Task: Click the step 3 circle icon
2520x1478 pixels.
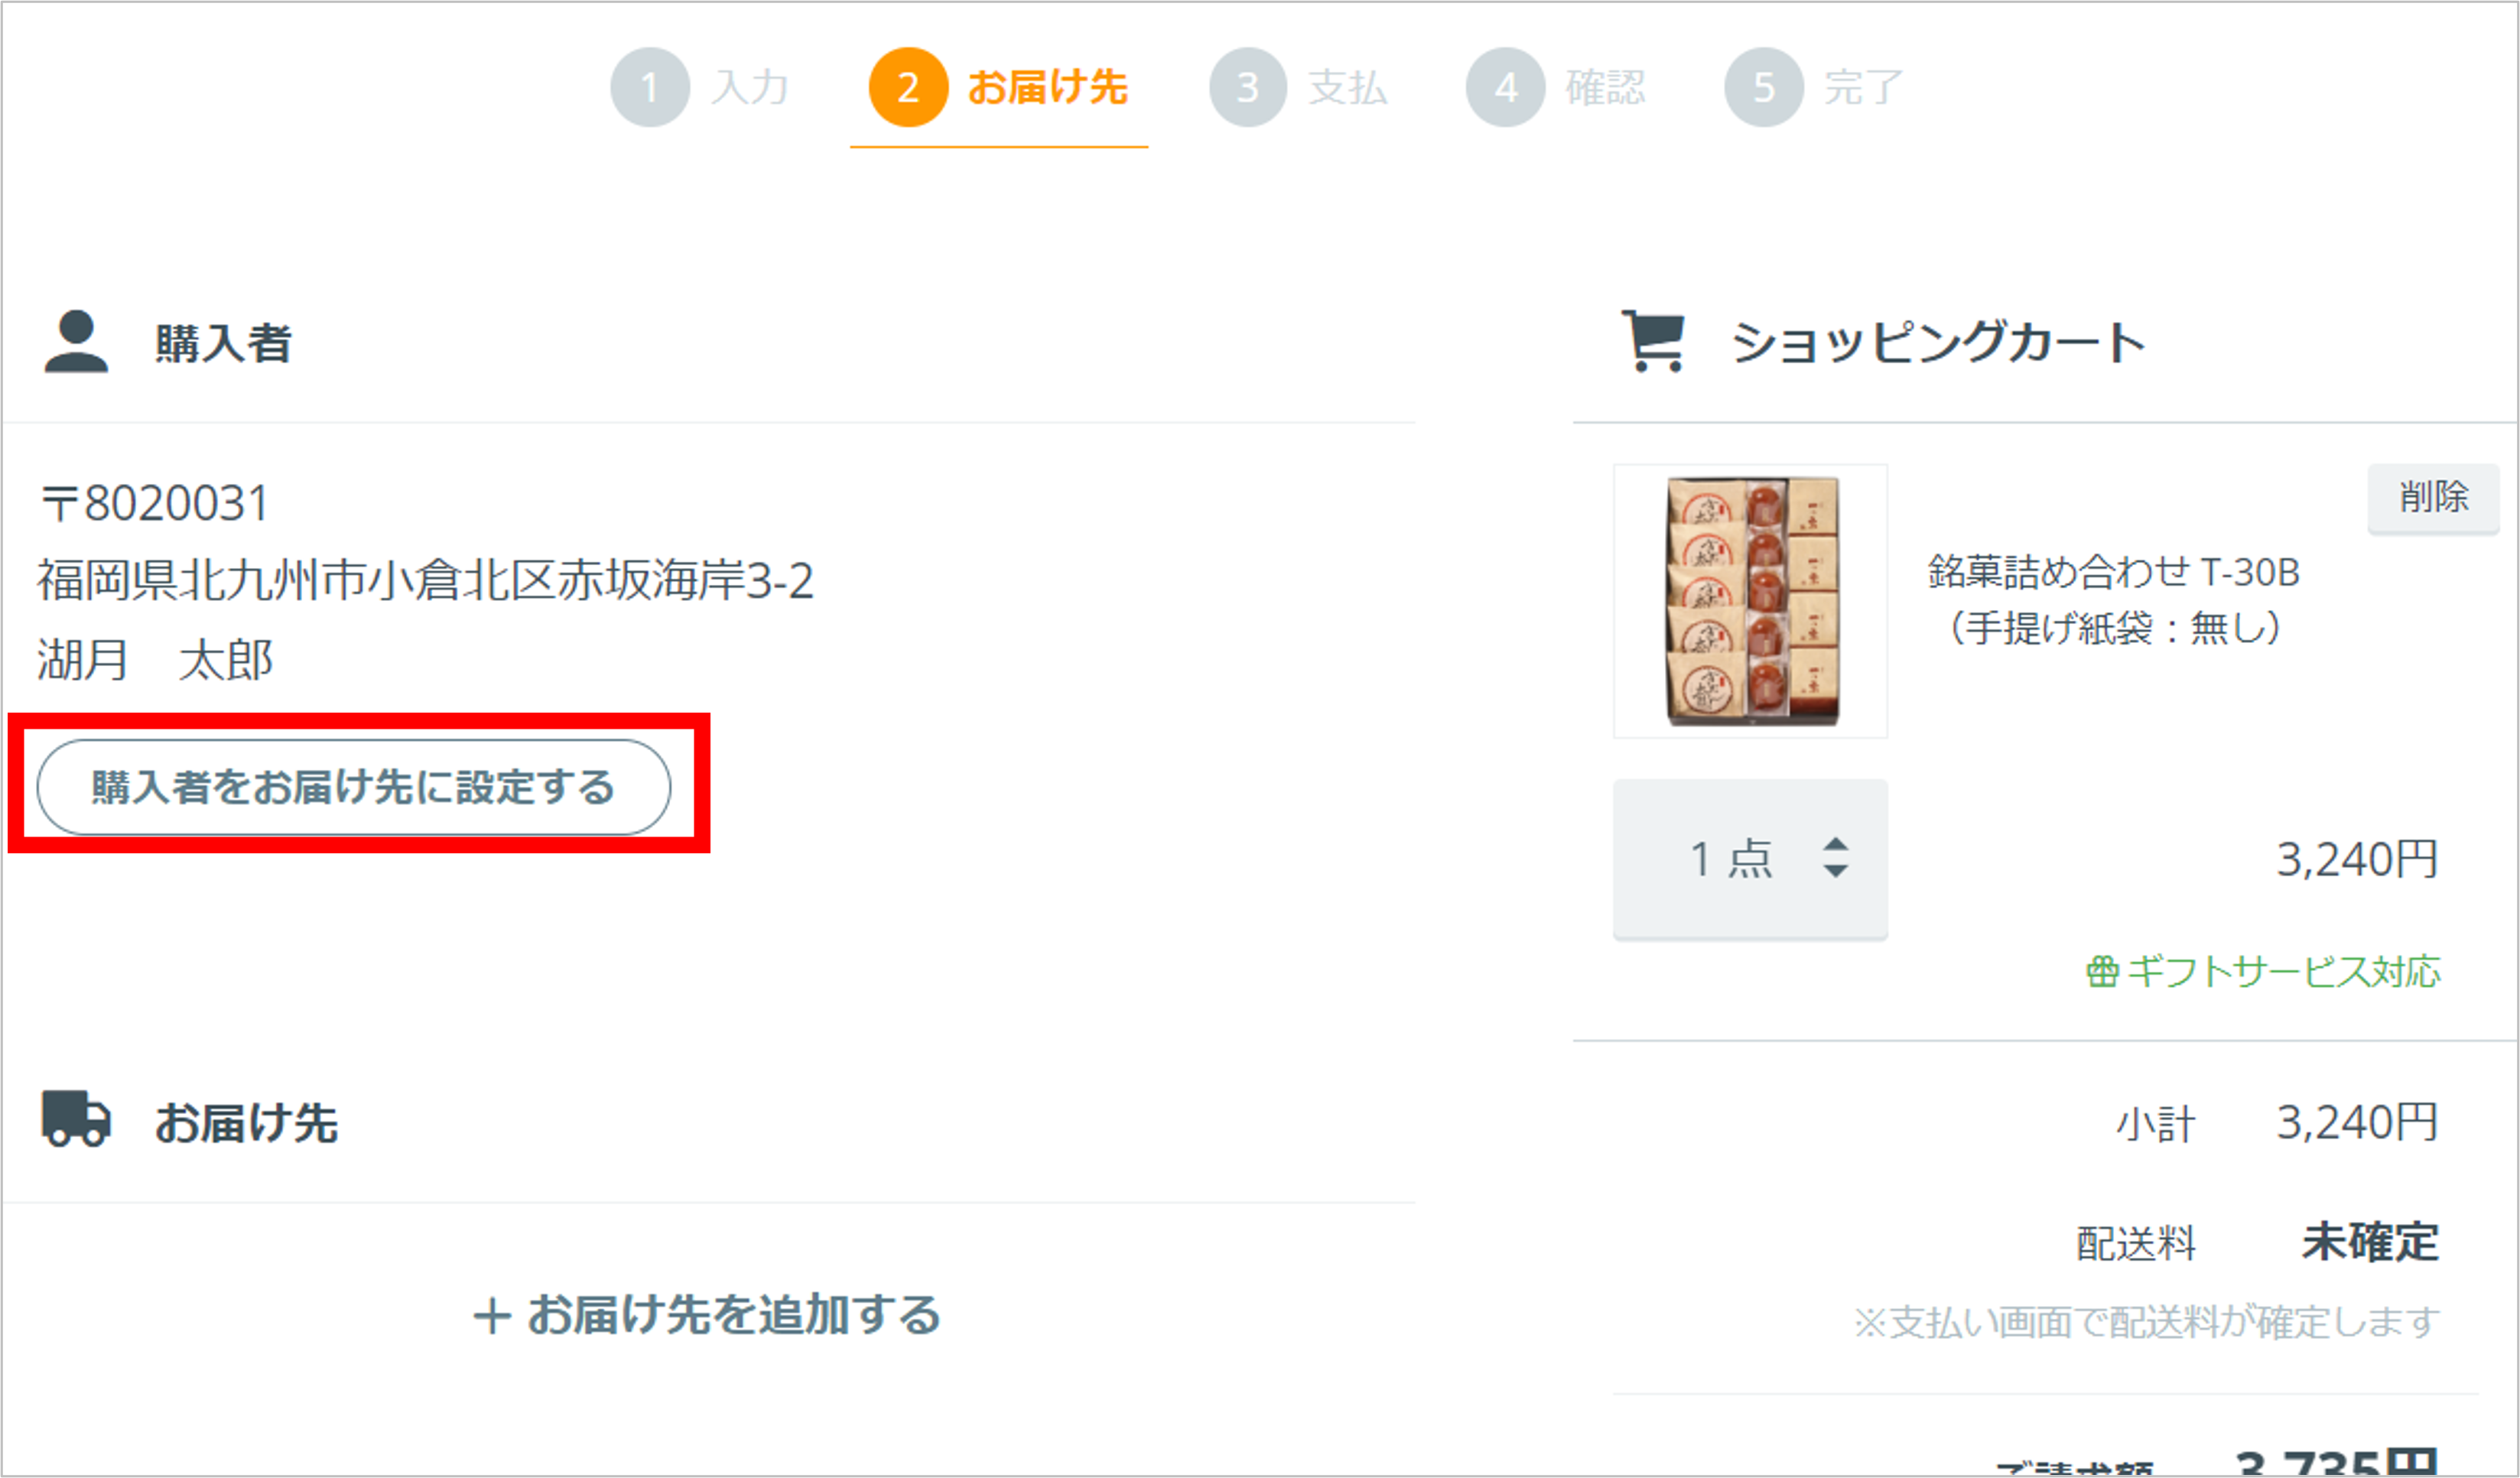Action: [x=1248, y=87]
